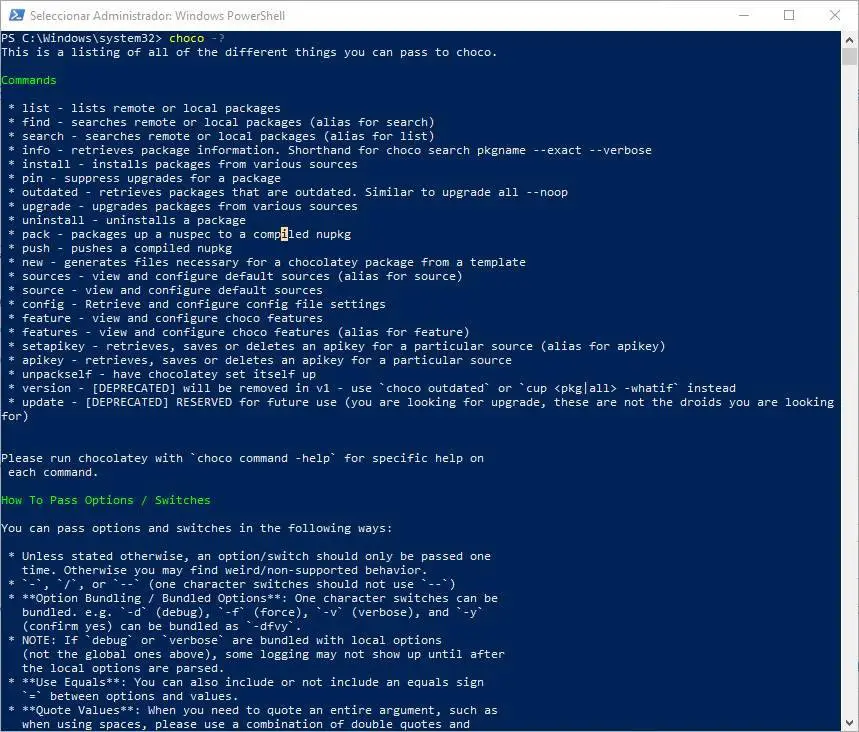
Task: Click the 'setapikey - retrieves, saves' line
Action: point(337,346)
